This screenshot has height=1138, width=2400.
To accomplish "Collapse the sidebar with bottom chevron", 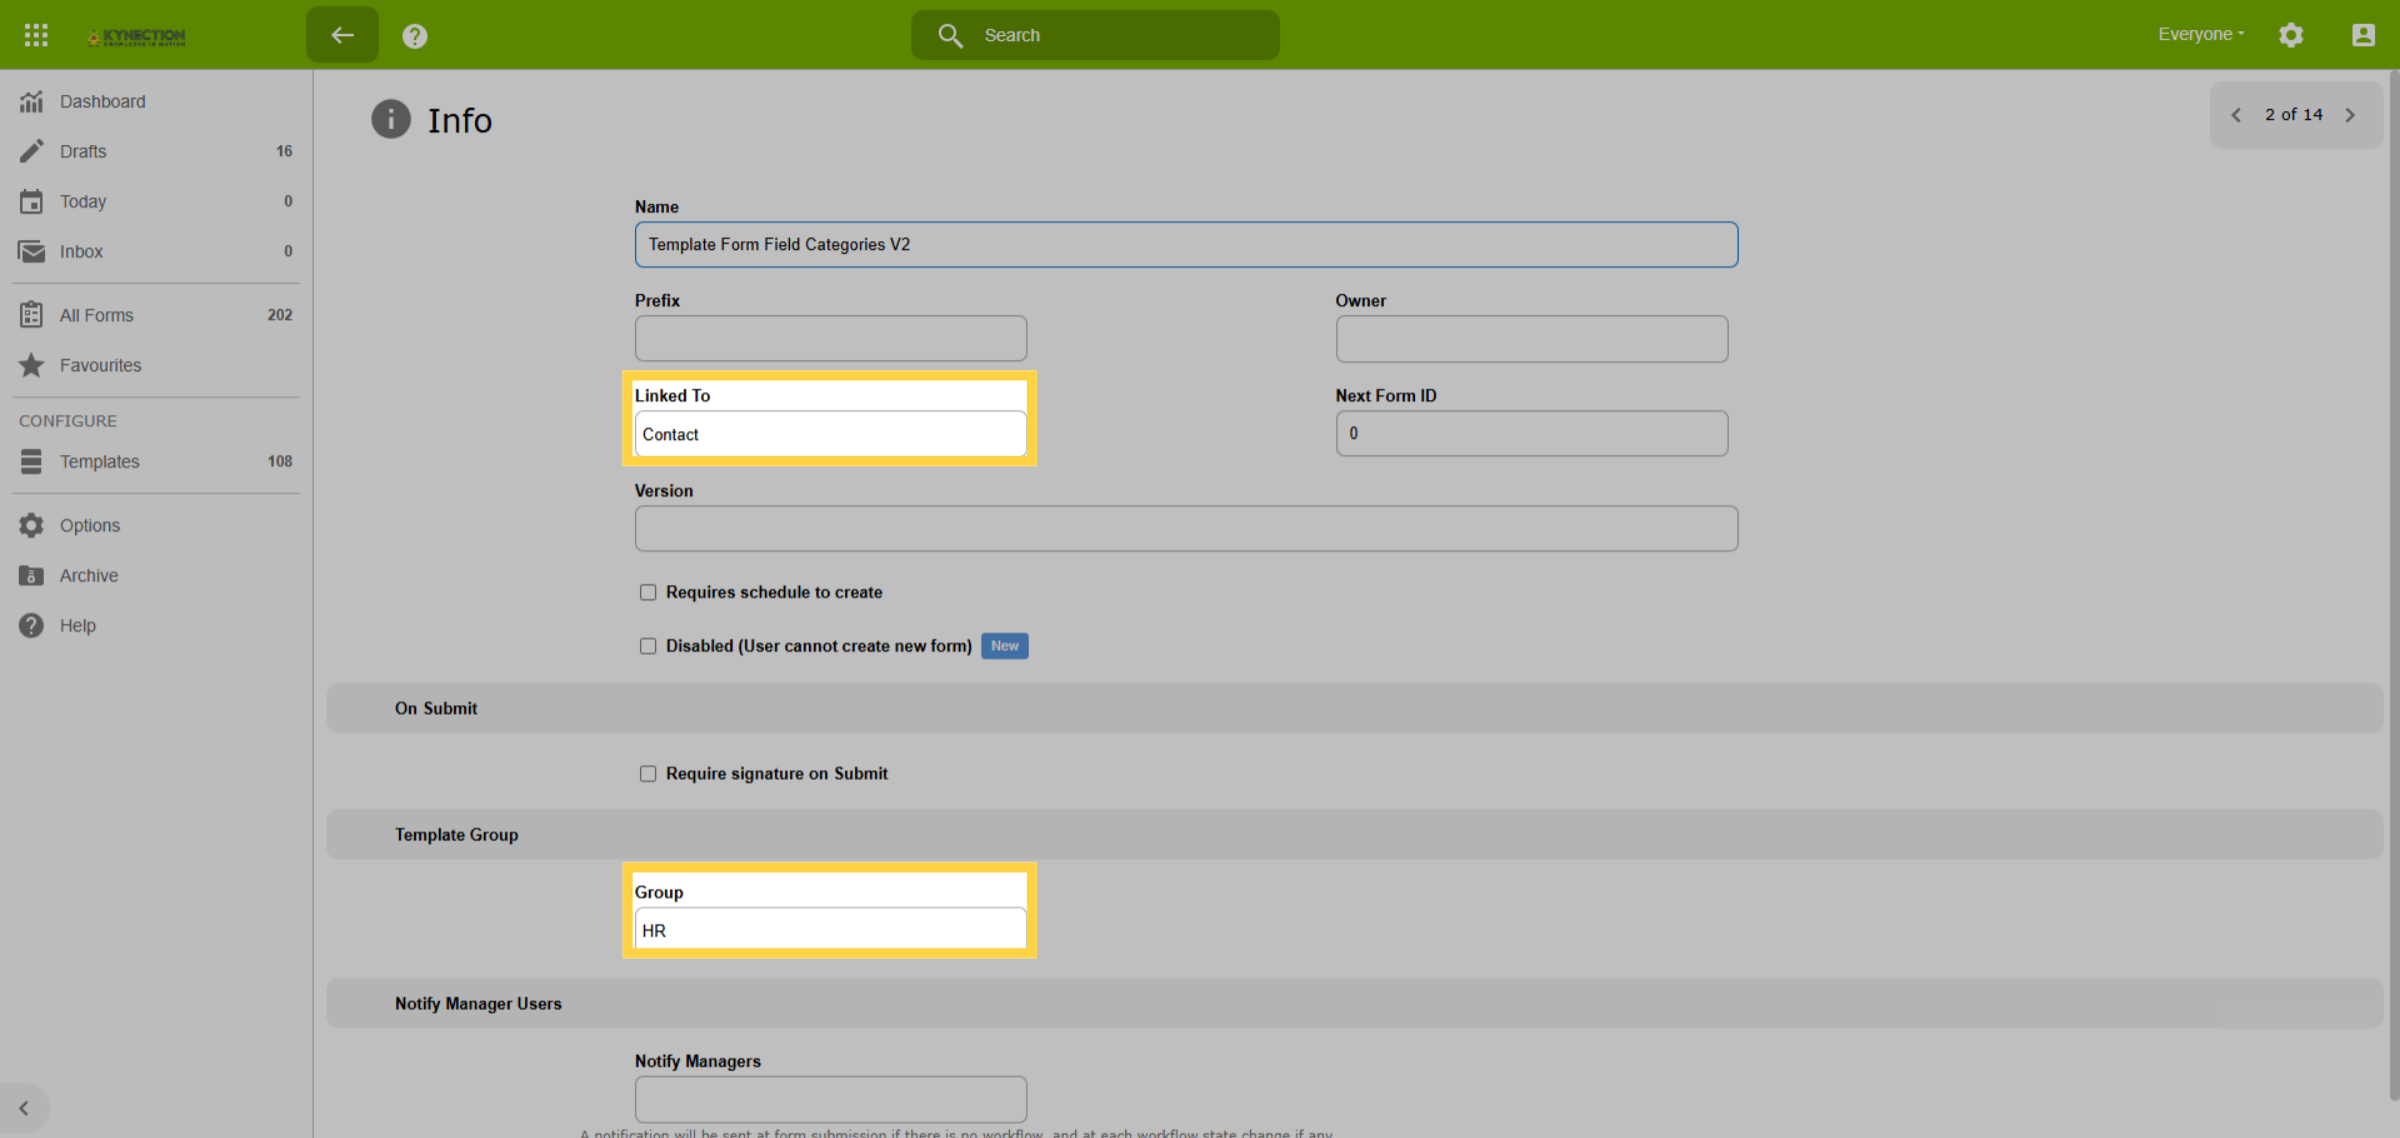I will (x=24, y=1108).
